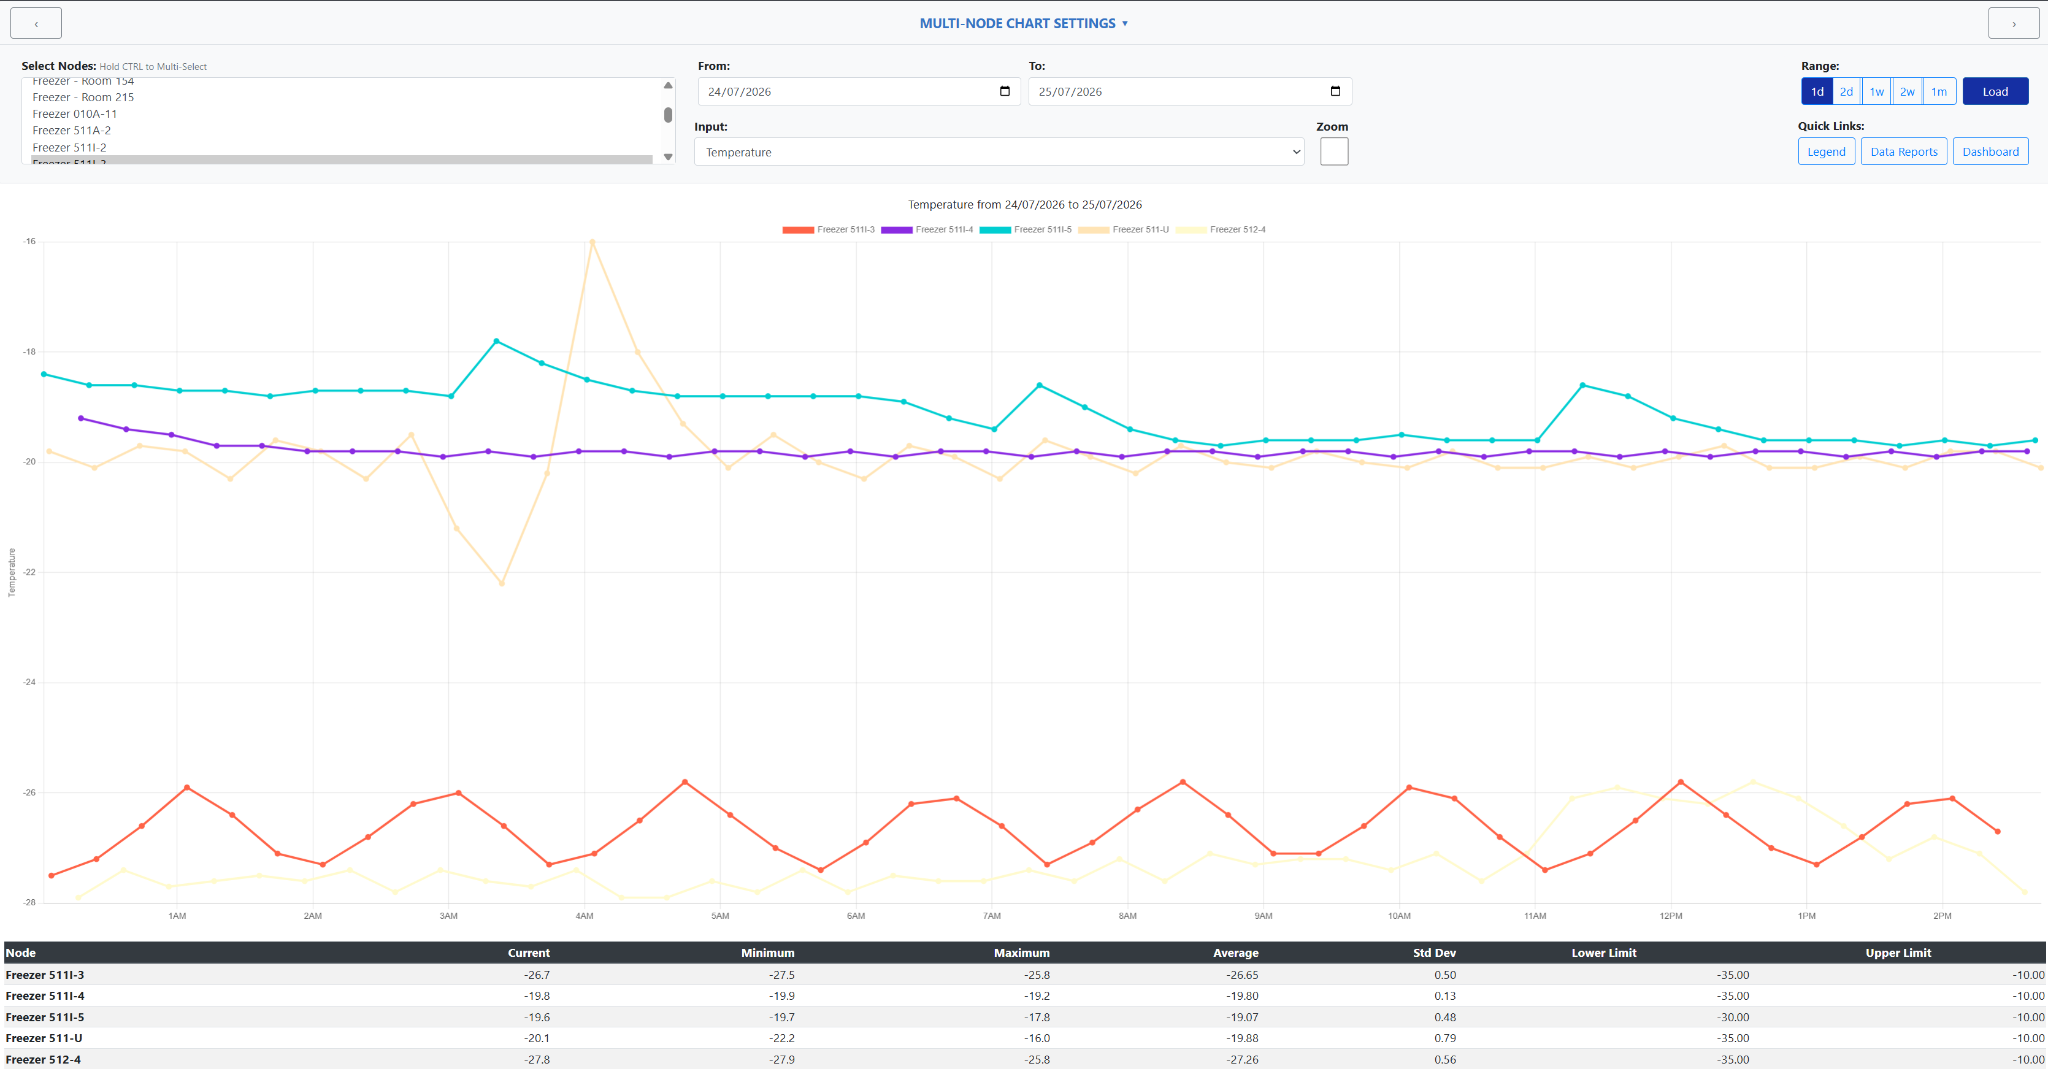This screenshot has width=2048, height=1084.
Task: Toggle Freezer 511I-5 cyan legend entry
Action: point(1025,230)
